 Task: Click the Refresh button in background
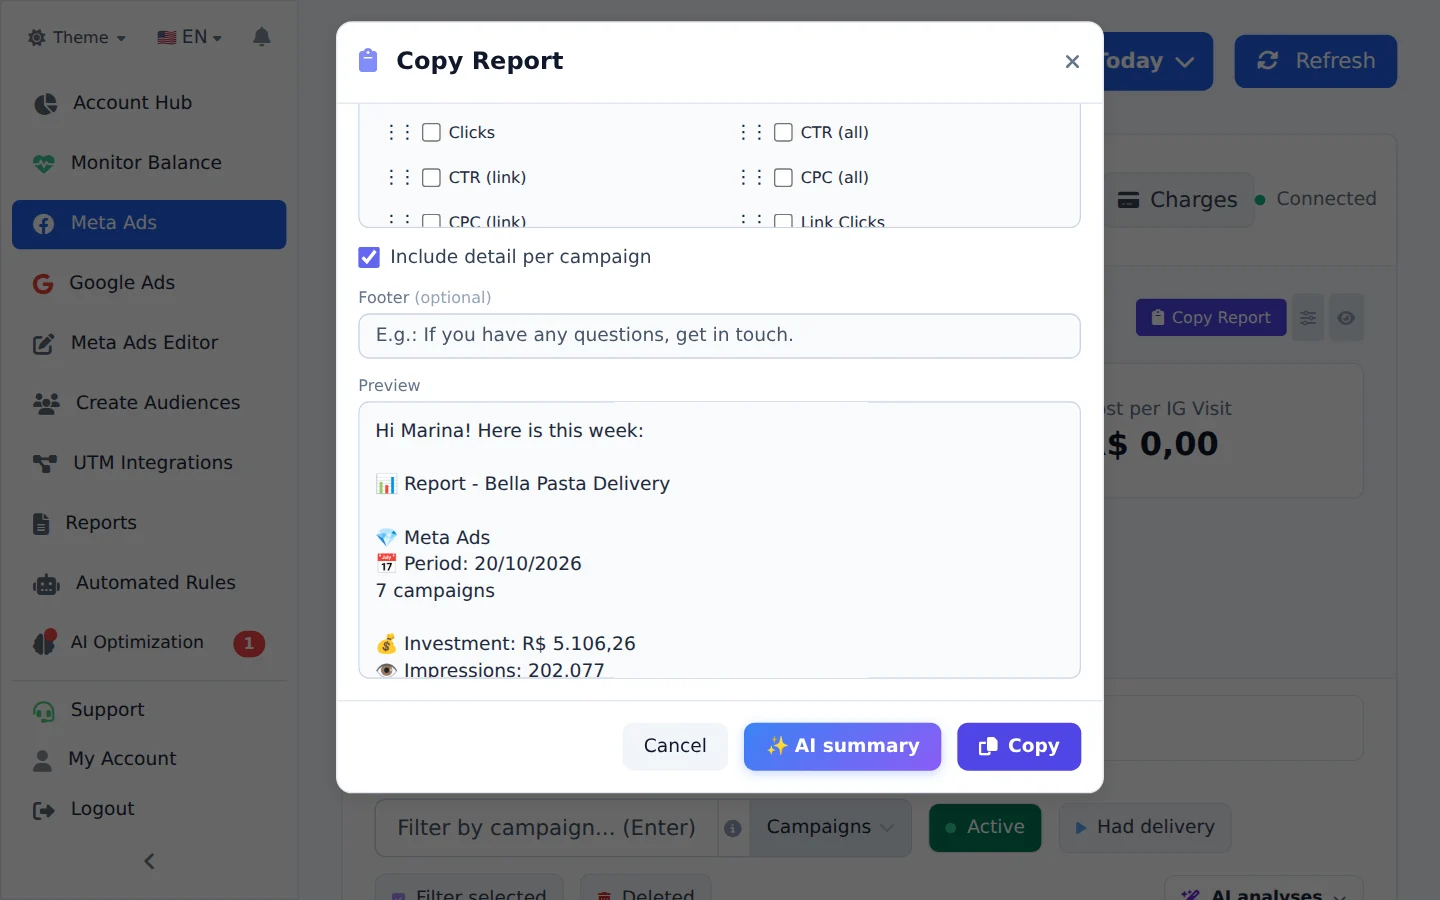pos(1315,61)
